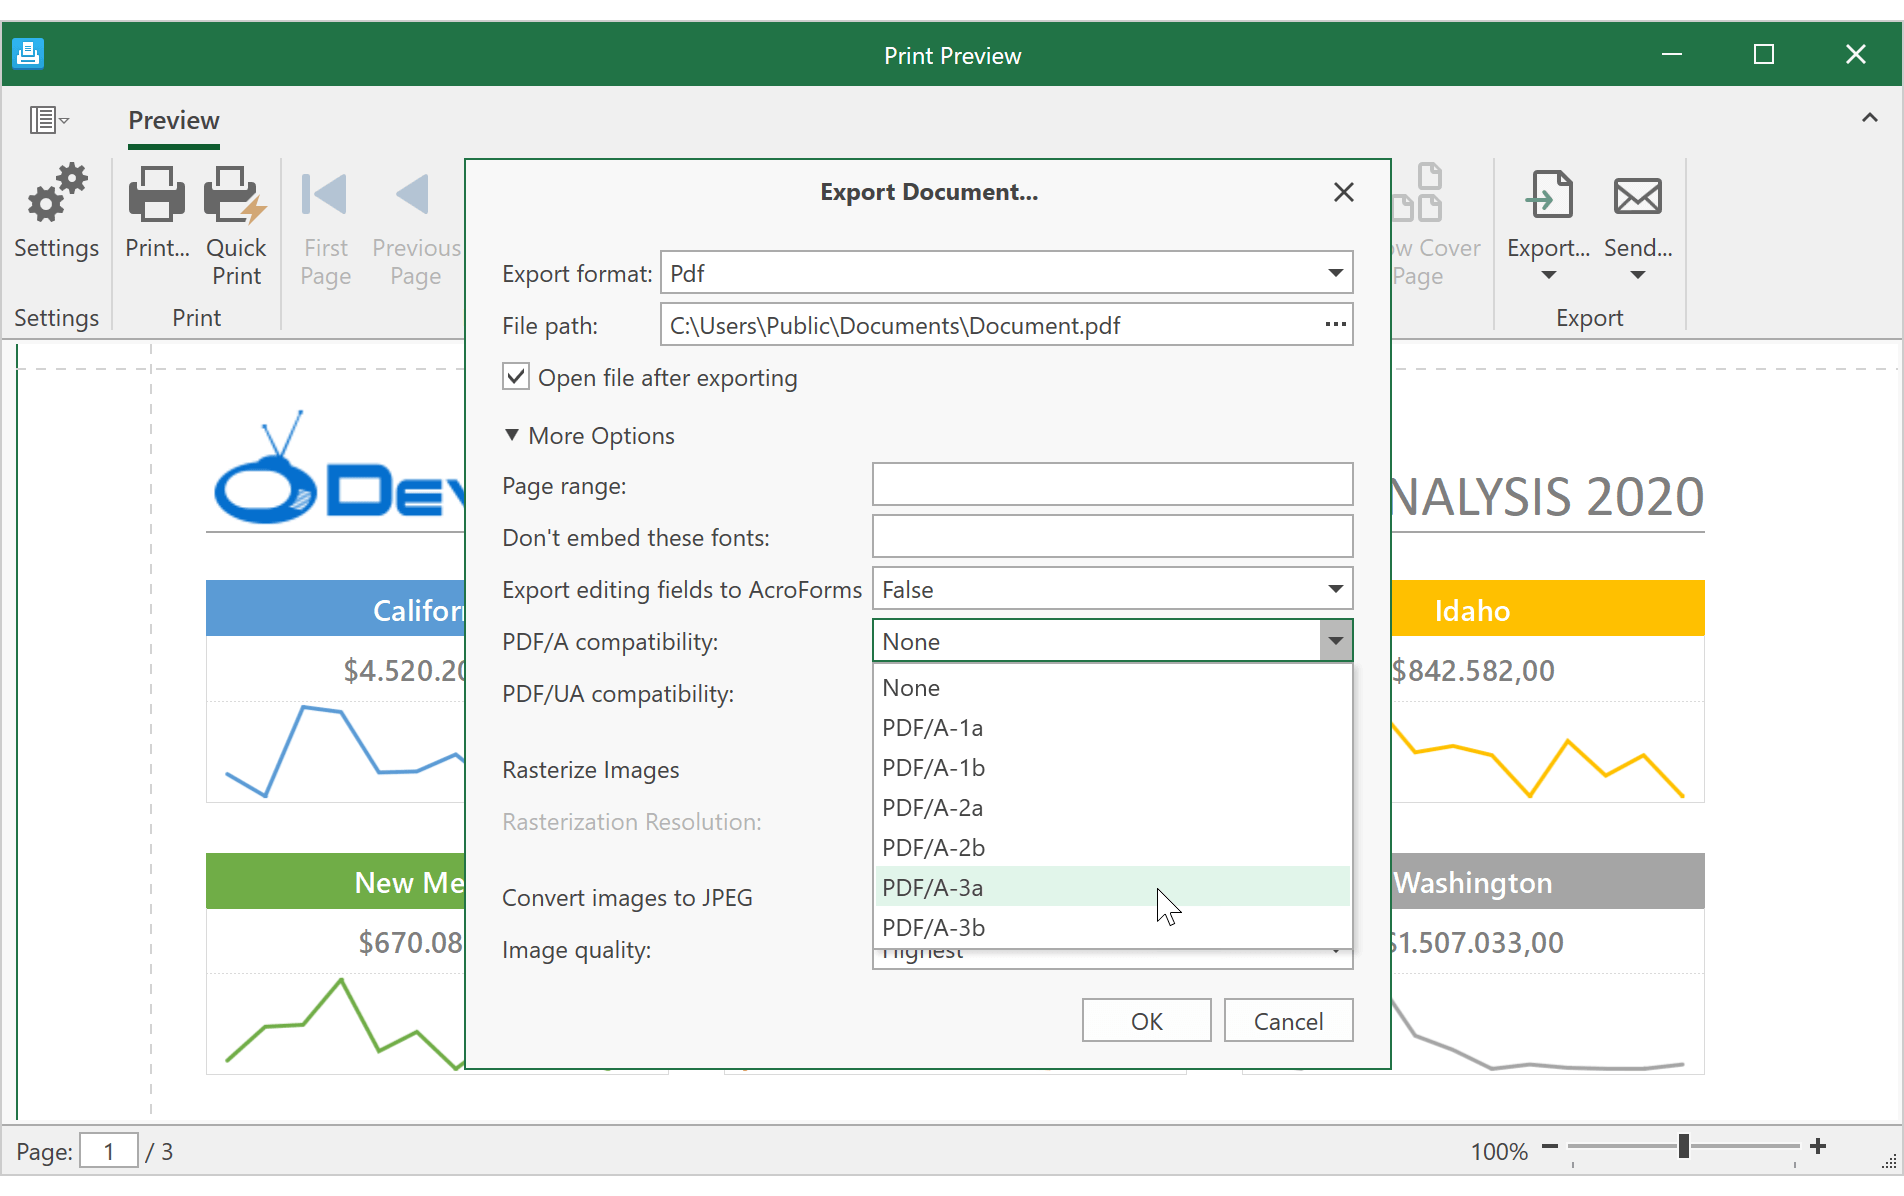Viewport: 1904px width, 1196px height.
Task: Switch to the Preview tab
Action: tap(173, 120)
